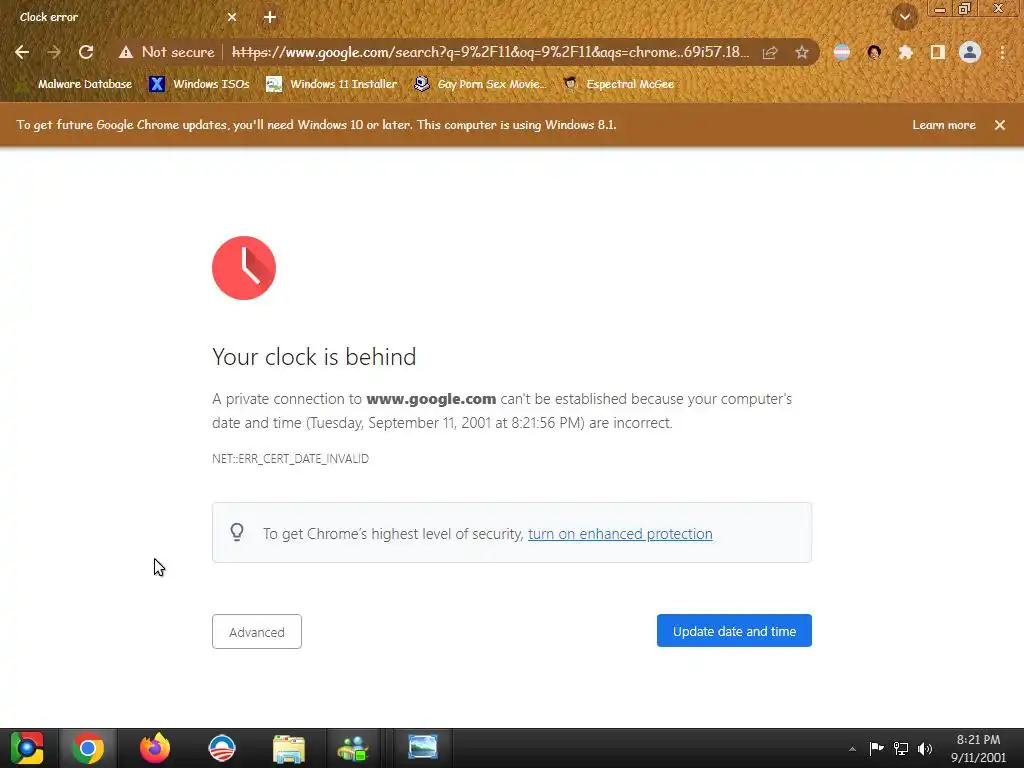This screenshot has width=1024, height=768.
Task: Reload the page with the refresh icon
Action: 86,52
